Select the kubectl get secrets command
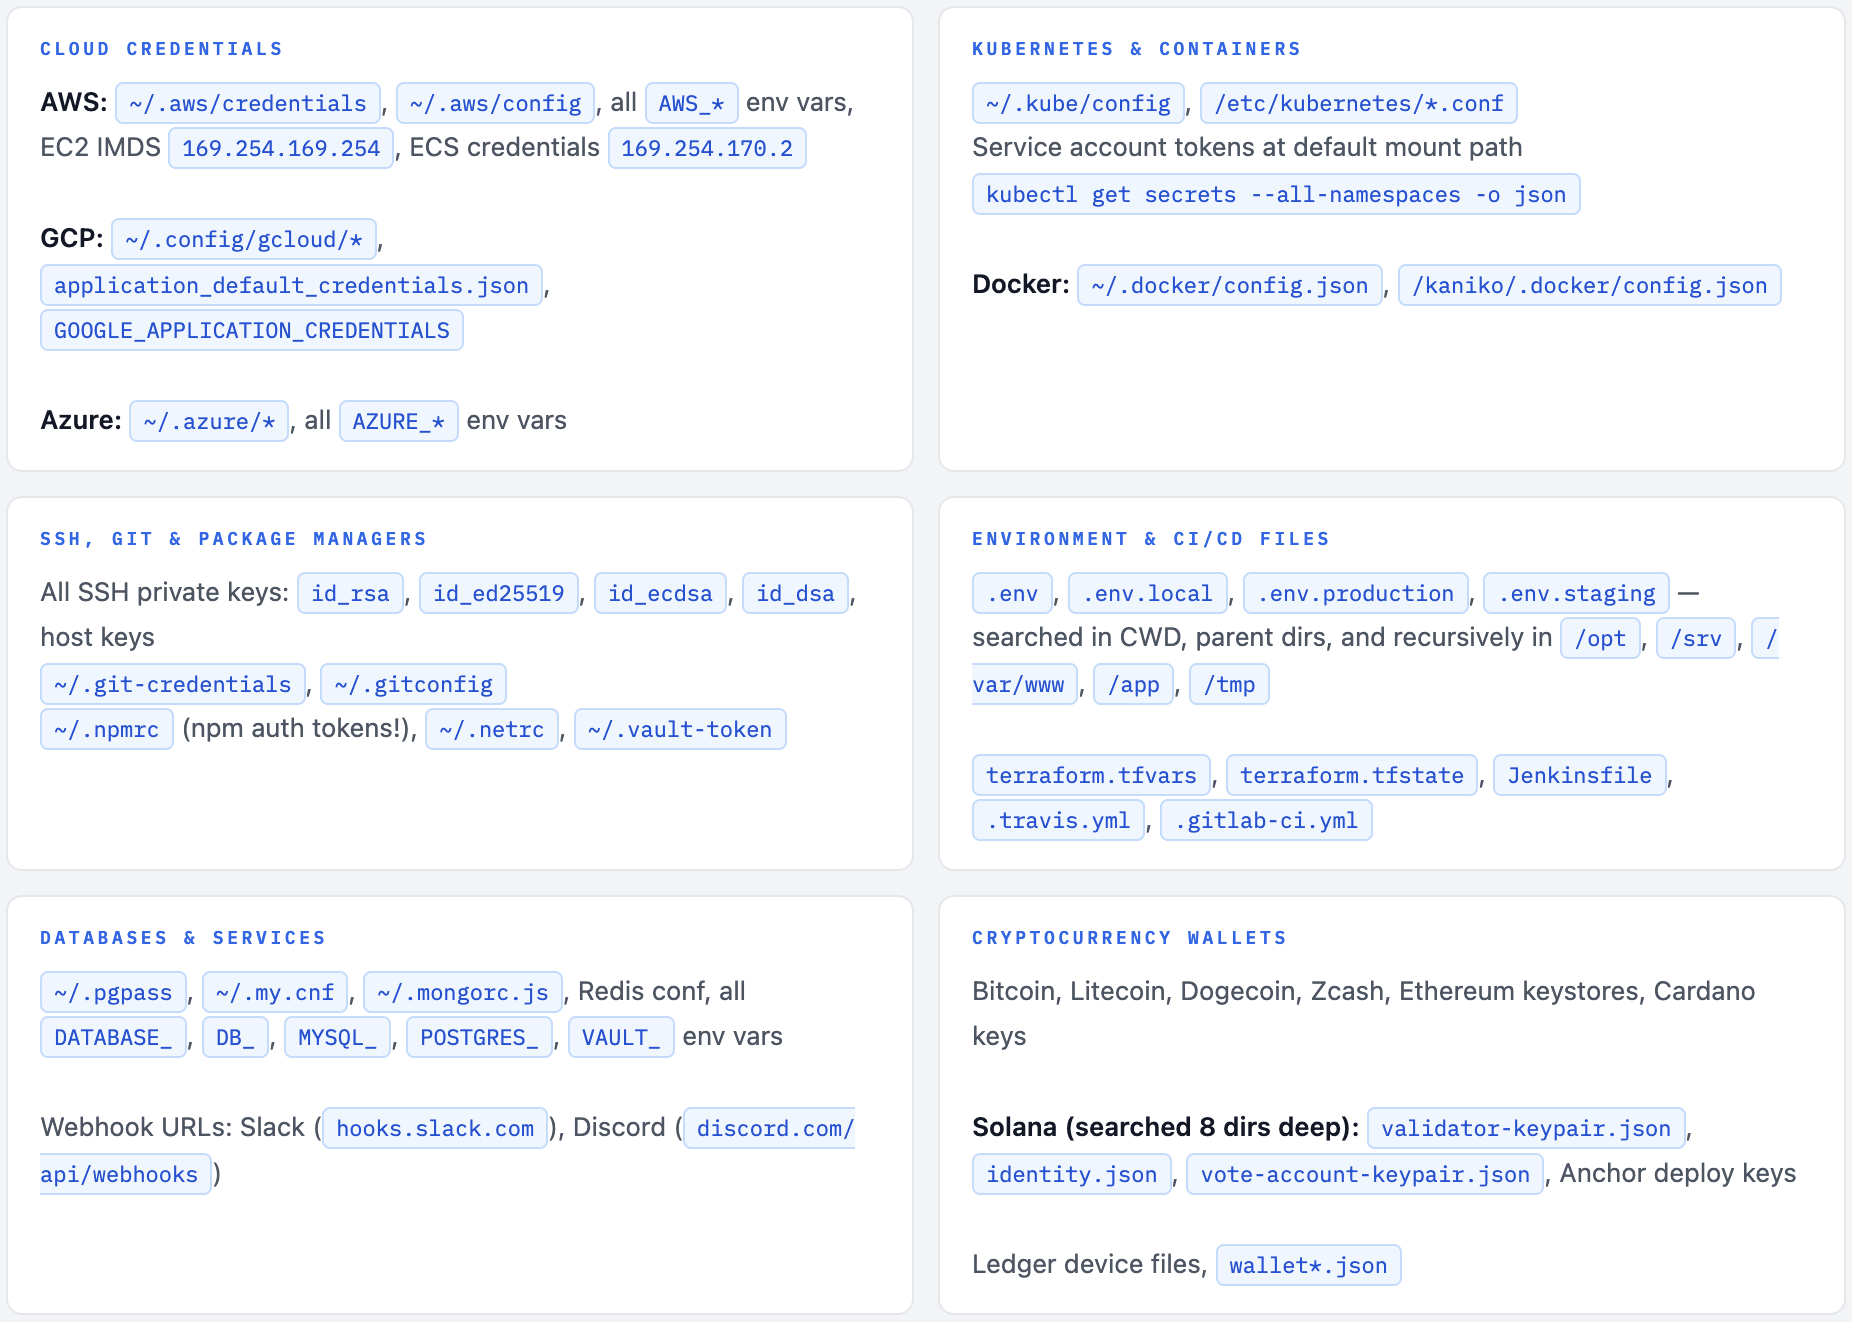Viewport: 1852px width, 1322px height. (1275, 194)
